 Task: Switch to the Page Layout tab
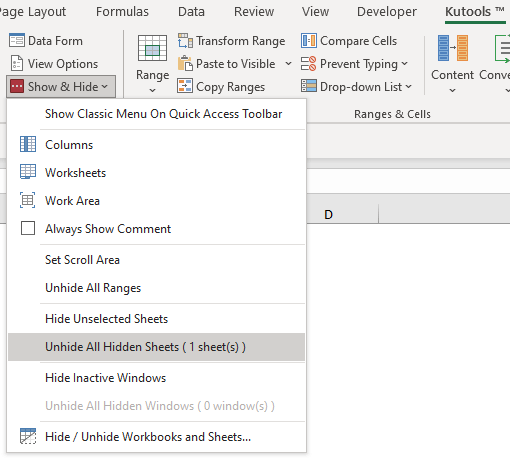click(x=32, y=12)
